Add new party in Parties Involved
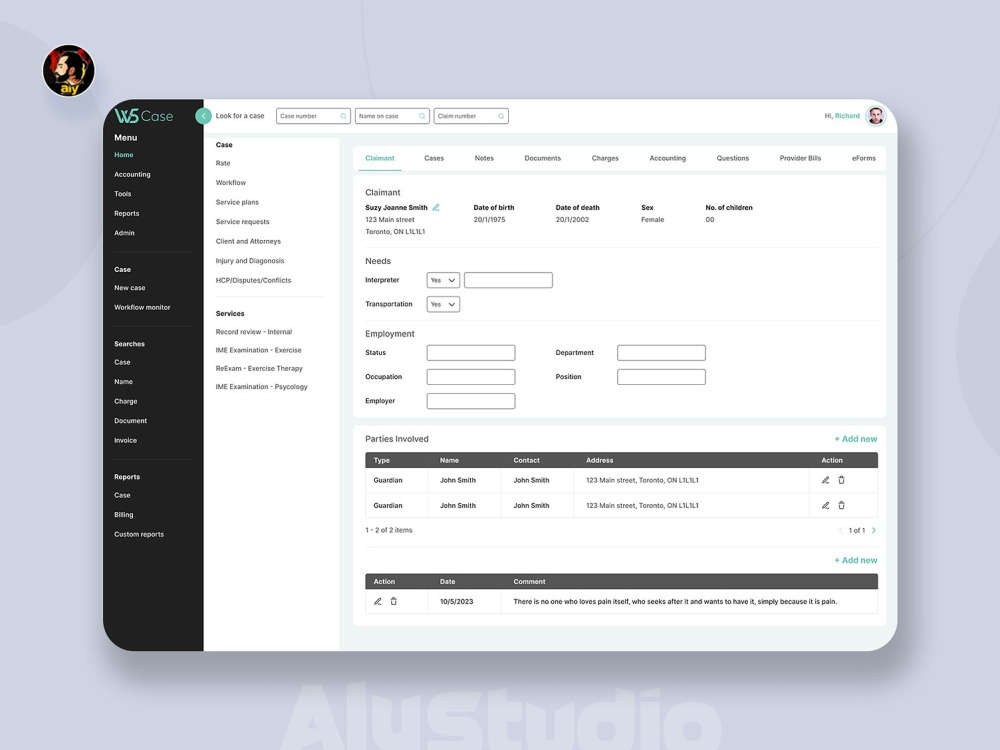1000x750 pixels. pos(856,439)
